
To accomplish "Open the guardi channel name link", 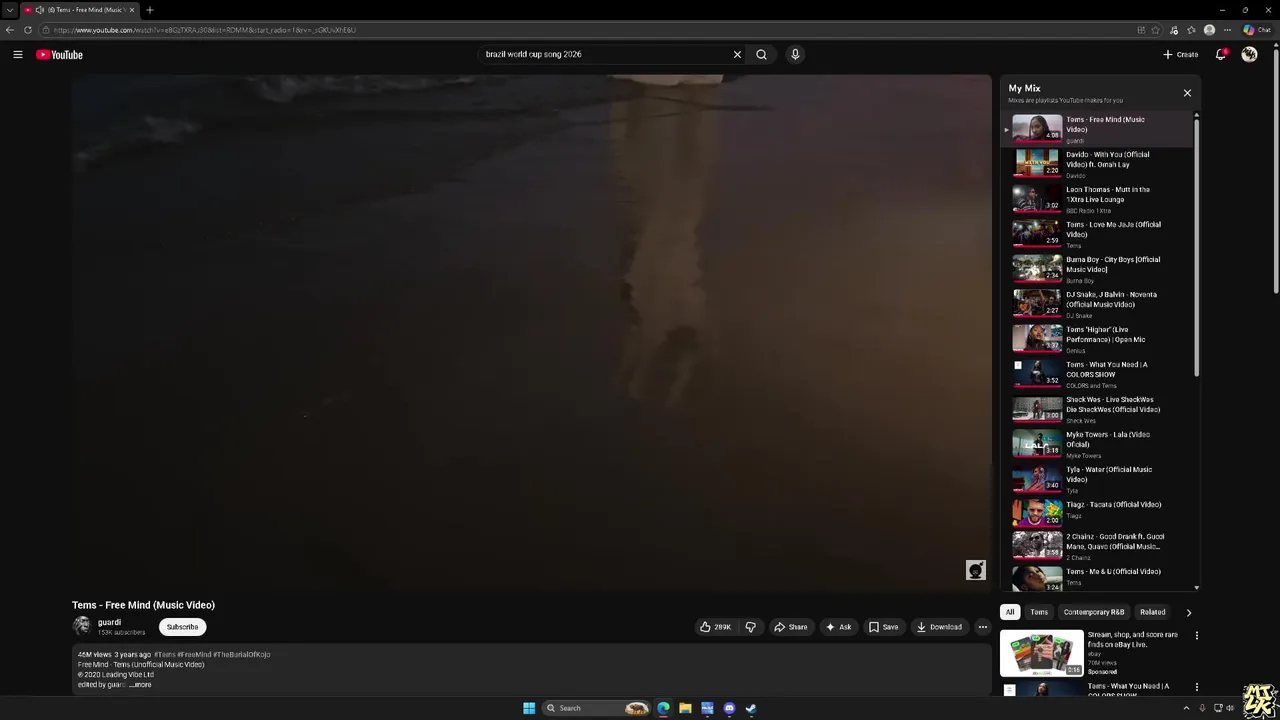I will [109, 622].
